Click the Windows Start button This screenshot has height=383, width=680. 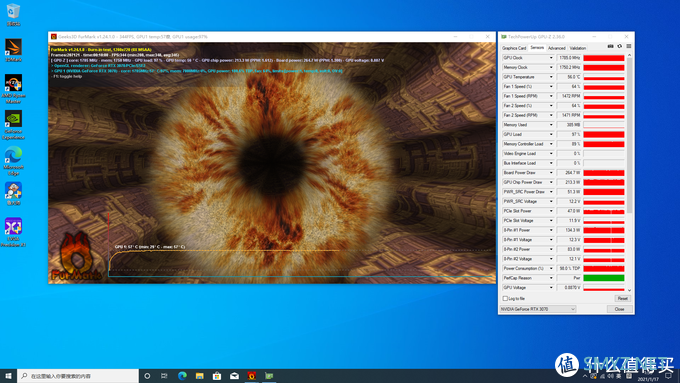pyautogui.click(x=8, y=376)
